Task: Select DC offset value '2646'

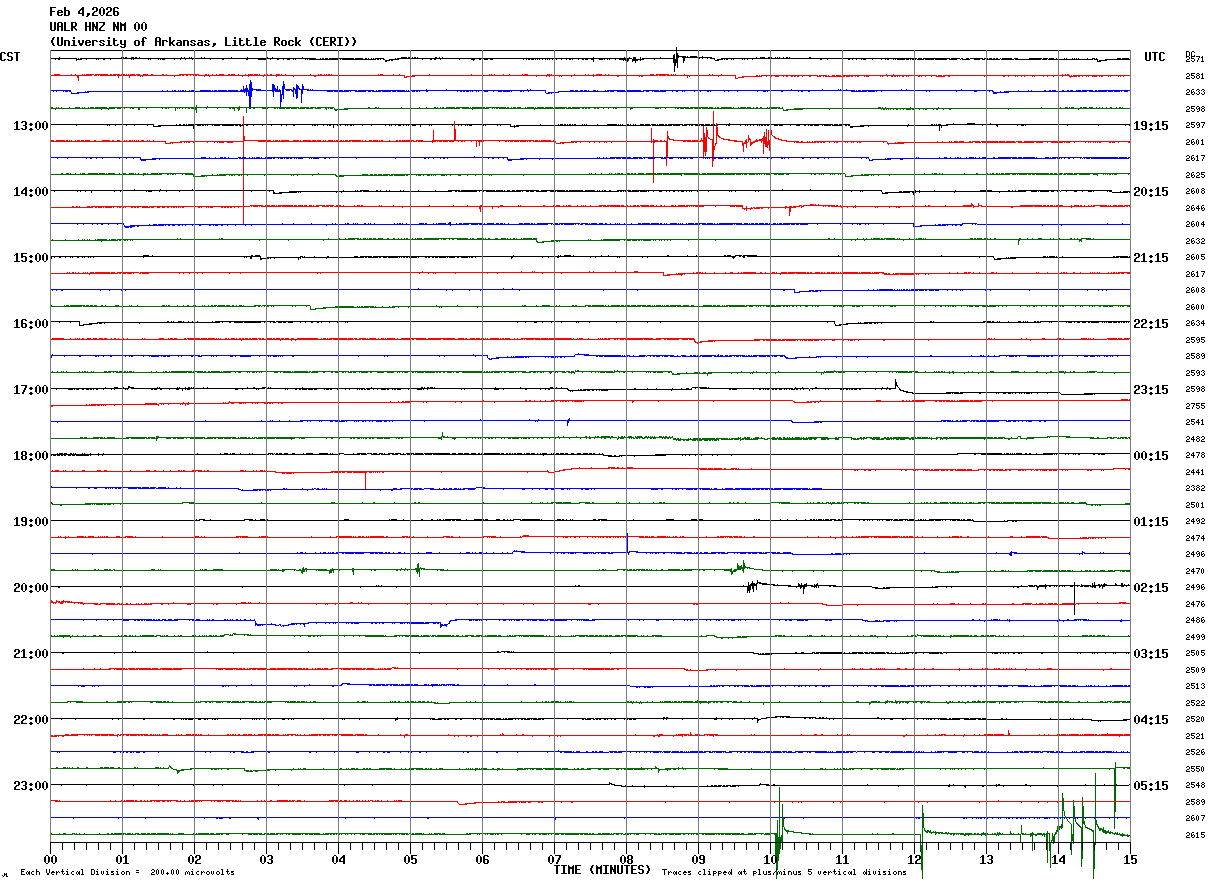Action: pyautogui.click(x=1195, y=208)
